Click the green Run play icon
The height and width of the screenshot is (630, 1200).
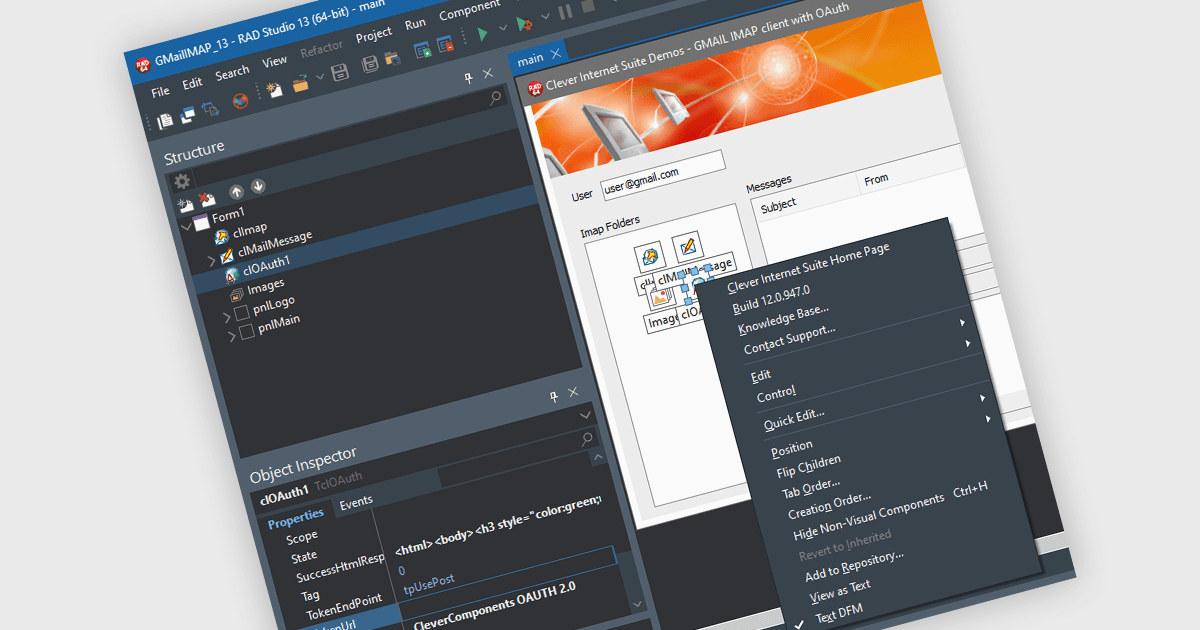(x=483, y=35)
